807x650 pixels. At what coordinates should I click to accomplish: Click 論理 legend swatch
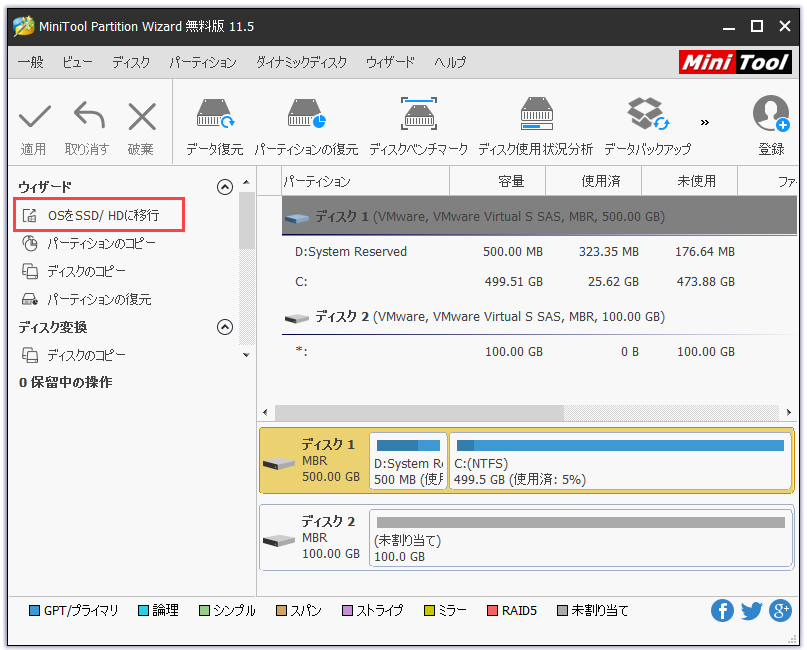144,611
